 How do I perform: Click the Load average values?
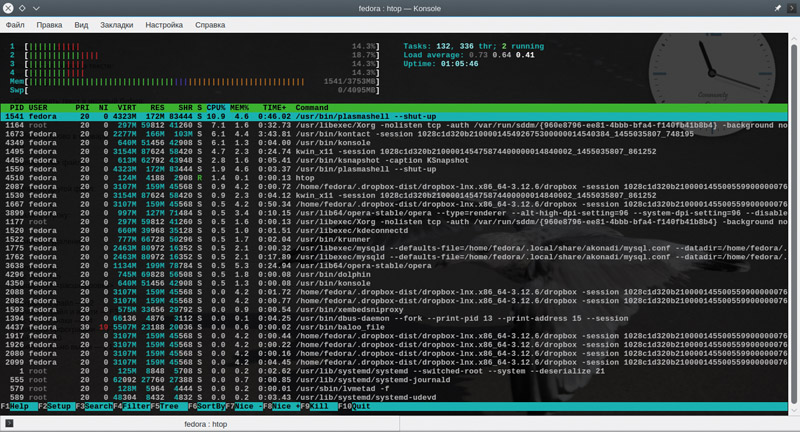tap(502, 55)
